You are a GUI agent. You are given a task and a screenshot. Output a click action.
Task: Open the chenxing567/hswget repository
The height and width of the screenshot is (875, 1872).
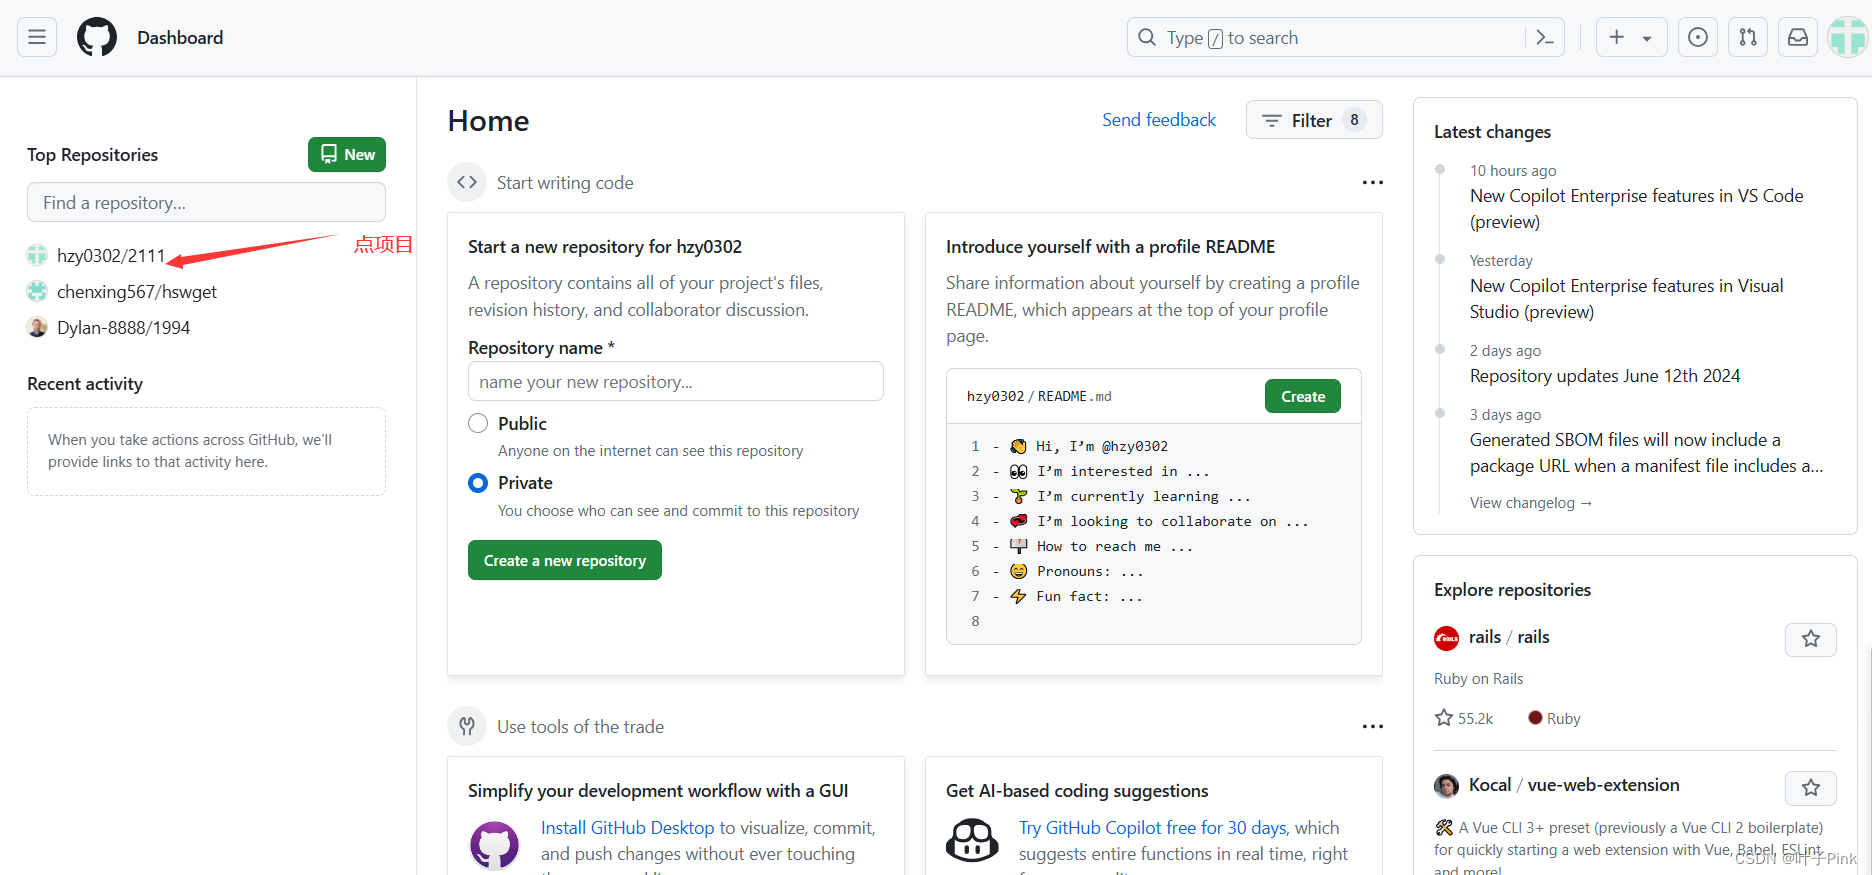pyautogui.click(x=137, y=291)
